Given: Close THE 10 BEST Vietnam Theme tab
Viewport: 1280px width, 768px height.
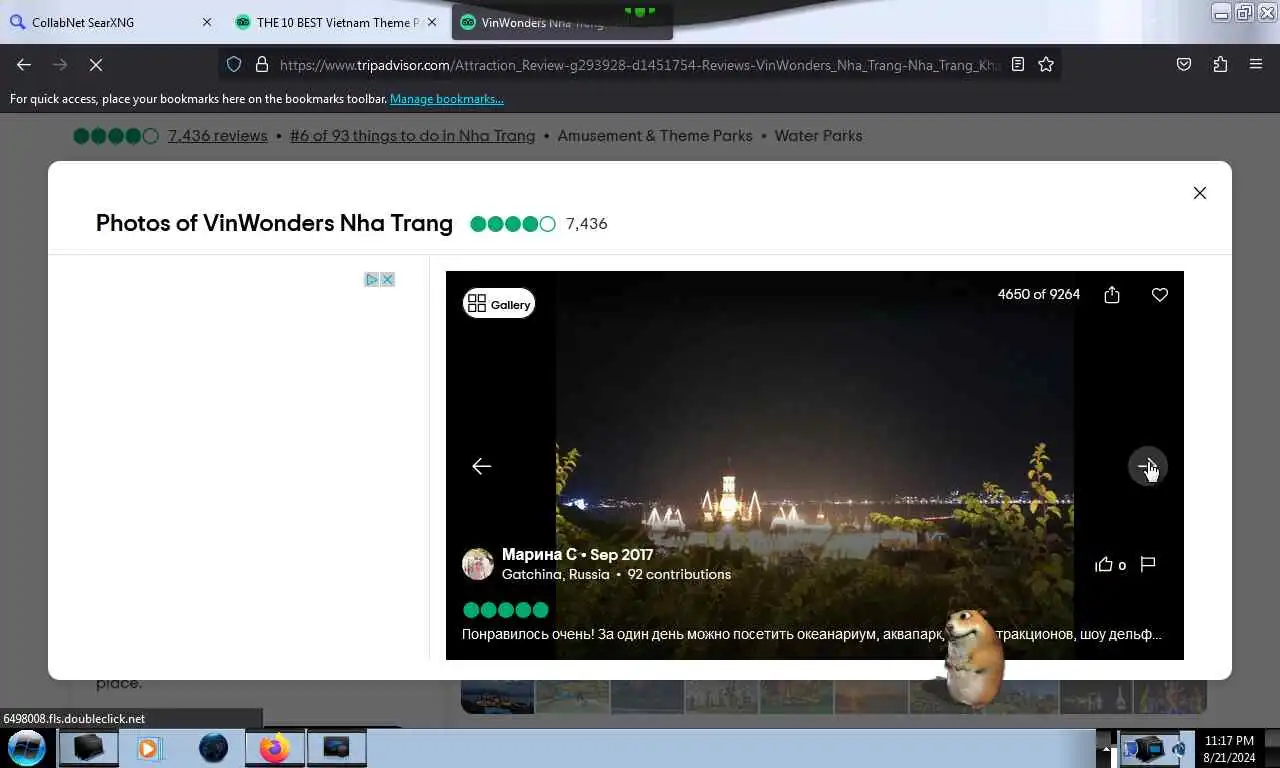Looking at the screenshot, I should [432, 22].
